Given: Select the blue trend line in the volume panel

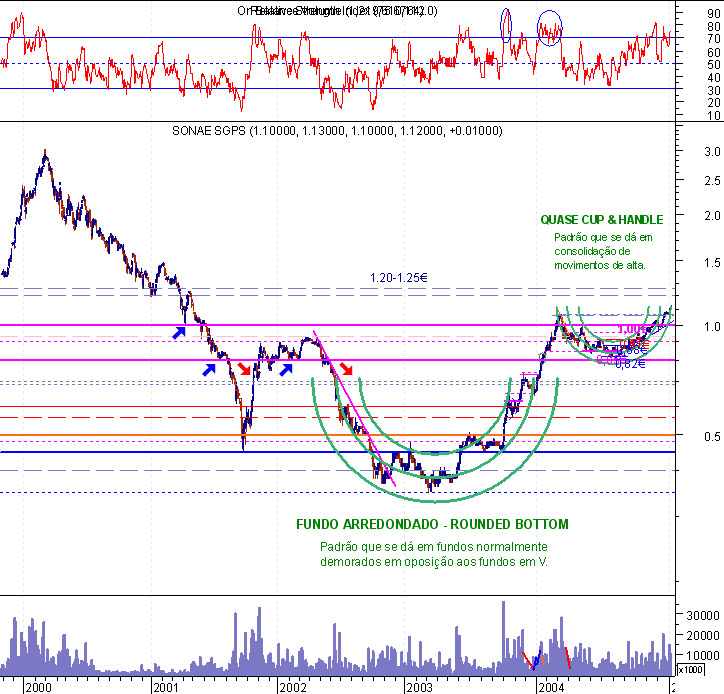Looking at the screenshot, I should click(537, 659).
